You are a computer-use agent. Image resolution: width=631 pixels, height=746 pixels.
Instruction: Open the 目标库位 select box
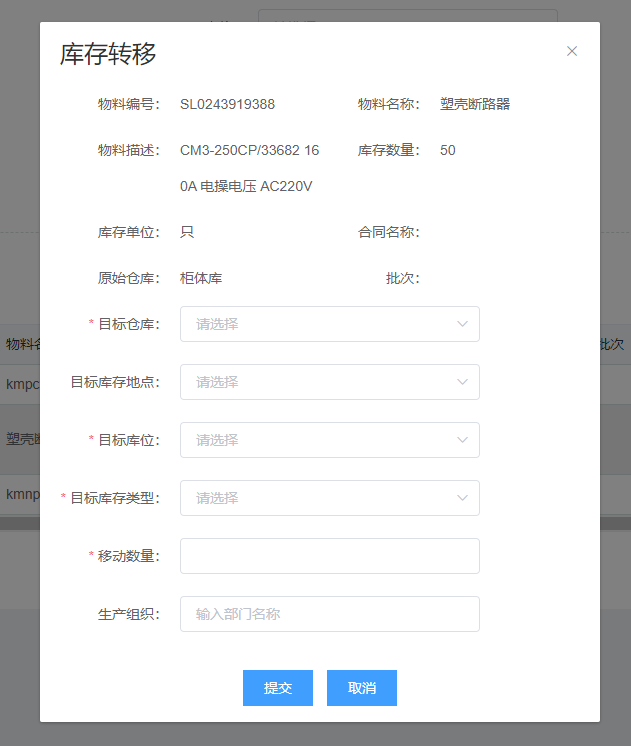(320, 440)
